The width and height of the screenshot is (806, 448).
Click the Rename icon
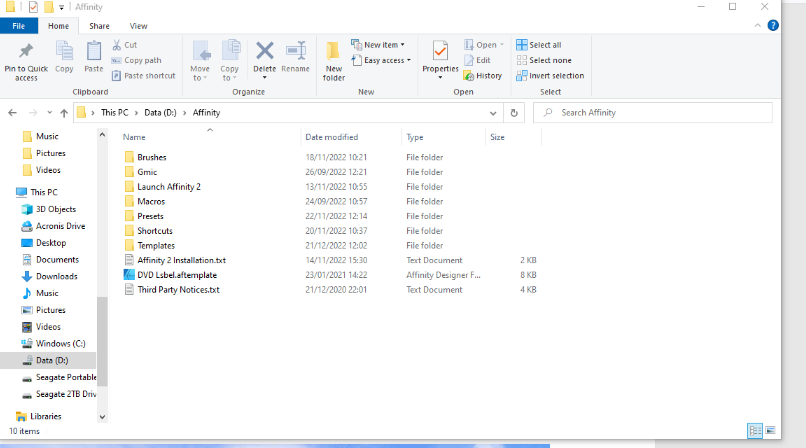(296, 51)
